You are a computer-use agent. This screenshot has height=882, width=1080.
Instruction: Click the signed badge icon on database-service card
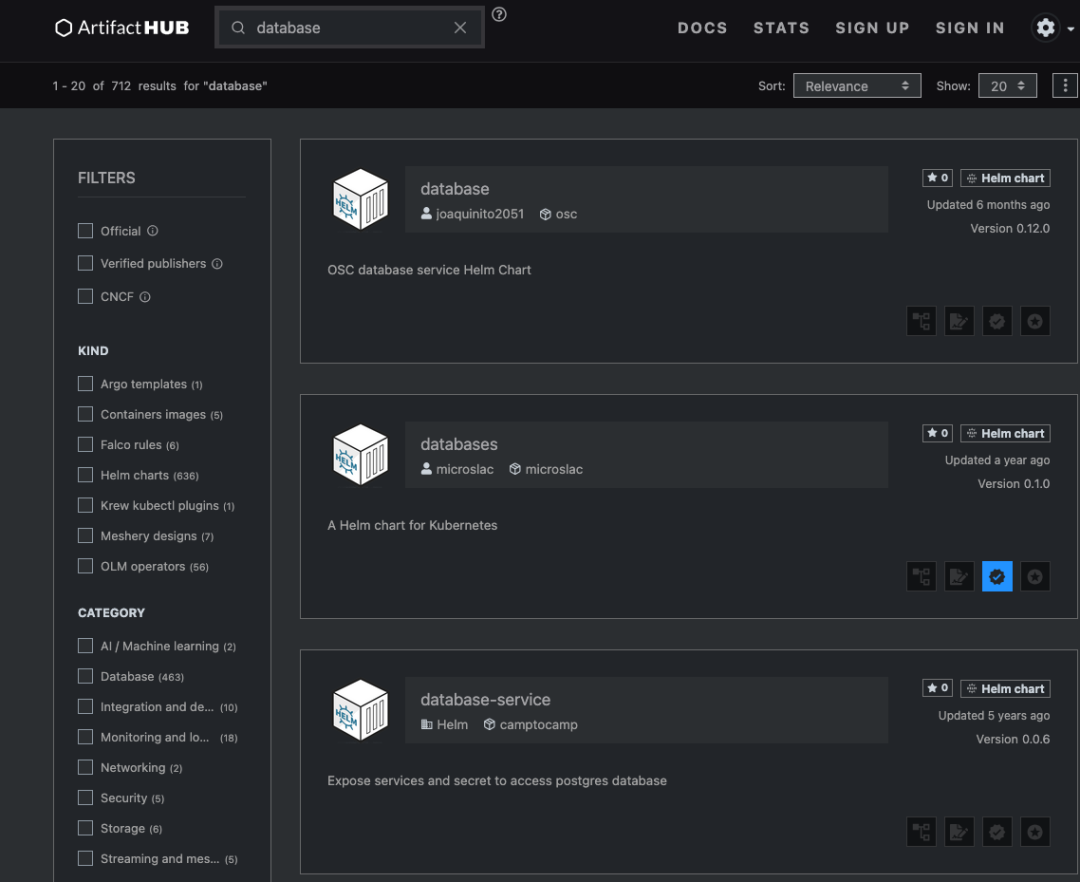[x=959, y=832]
